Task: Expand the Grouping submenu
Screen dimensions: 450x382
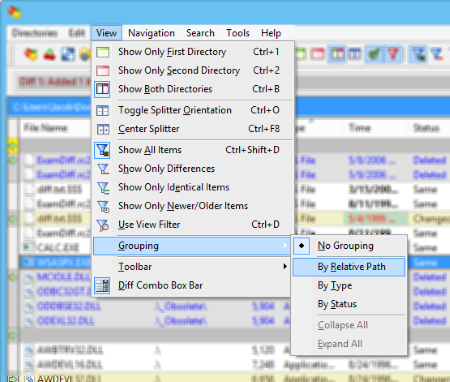Action: (x=191, y=246)
